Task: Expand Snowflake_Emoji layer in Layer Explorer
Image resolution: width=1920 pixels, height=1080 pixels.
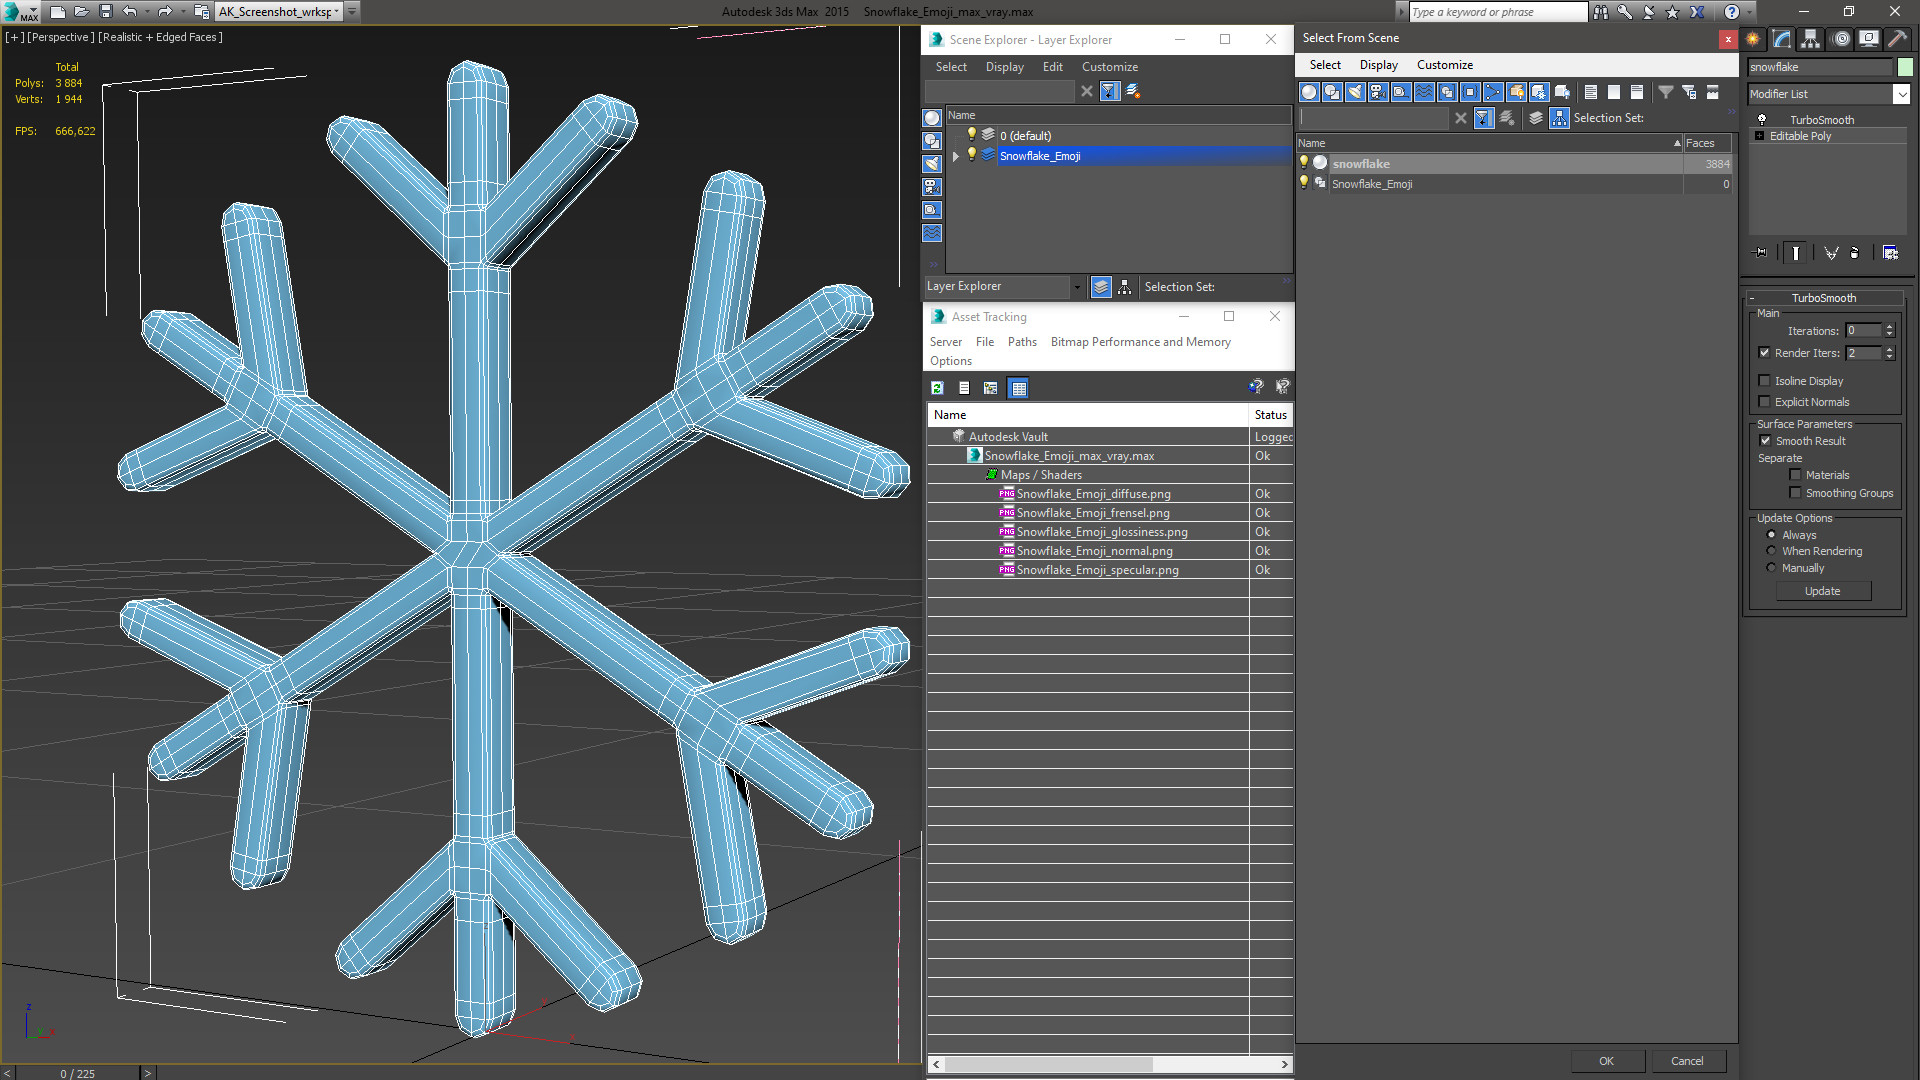Action: coord(956,156)
